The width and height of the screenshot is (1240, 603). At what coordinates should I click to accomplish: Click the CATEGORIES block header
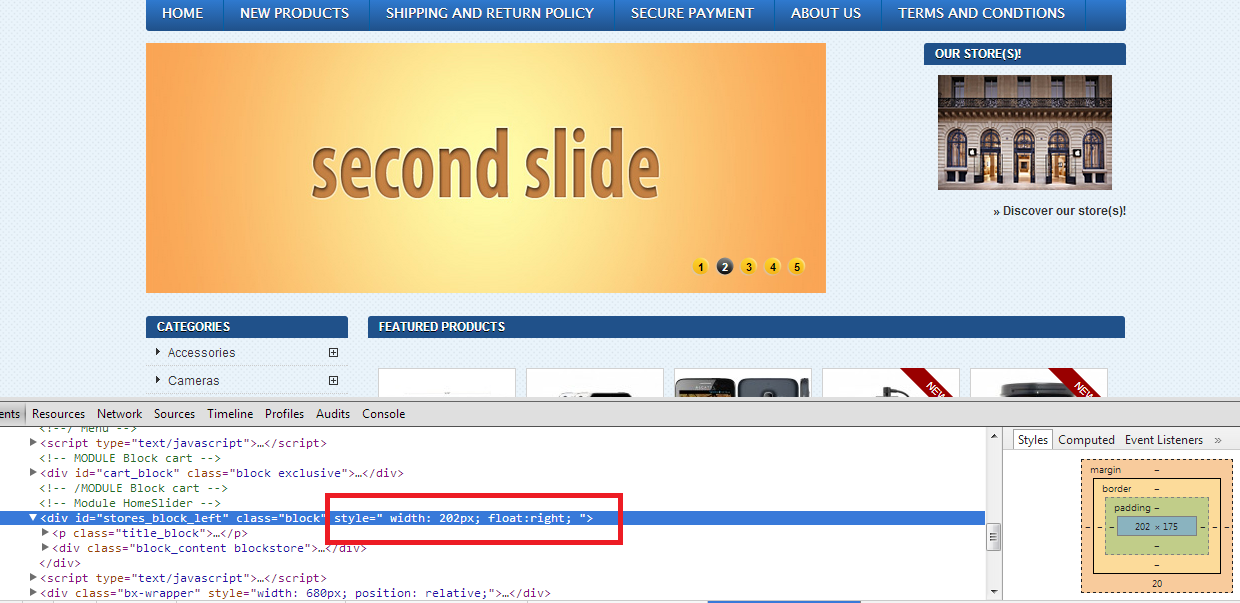click(247, 327)
